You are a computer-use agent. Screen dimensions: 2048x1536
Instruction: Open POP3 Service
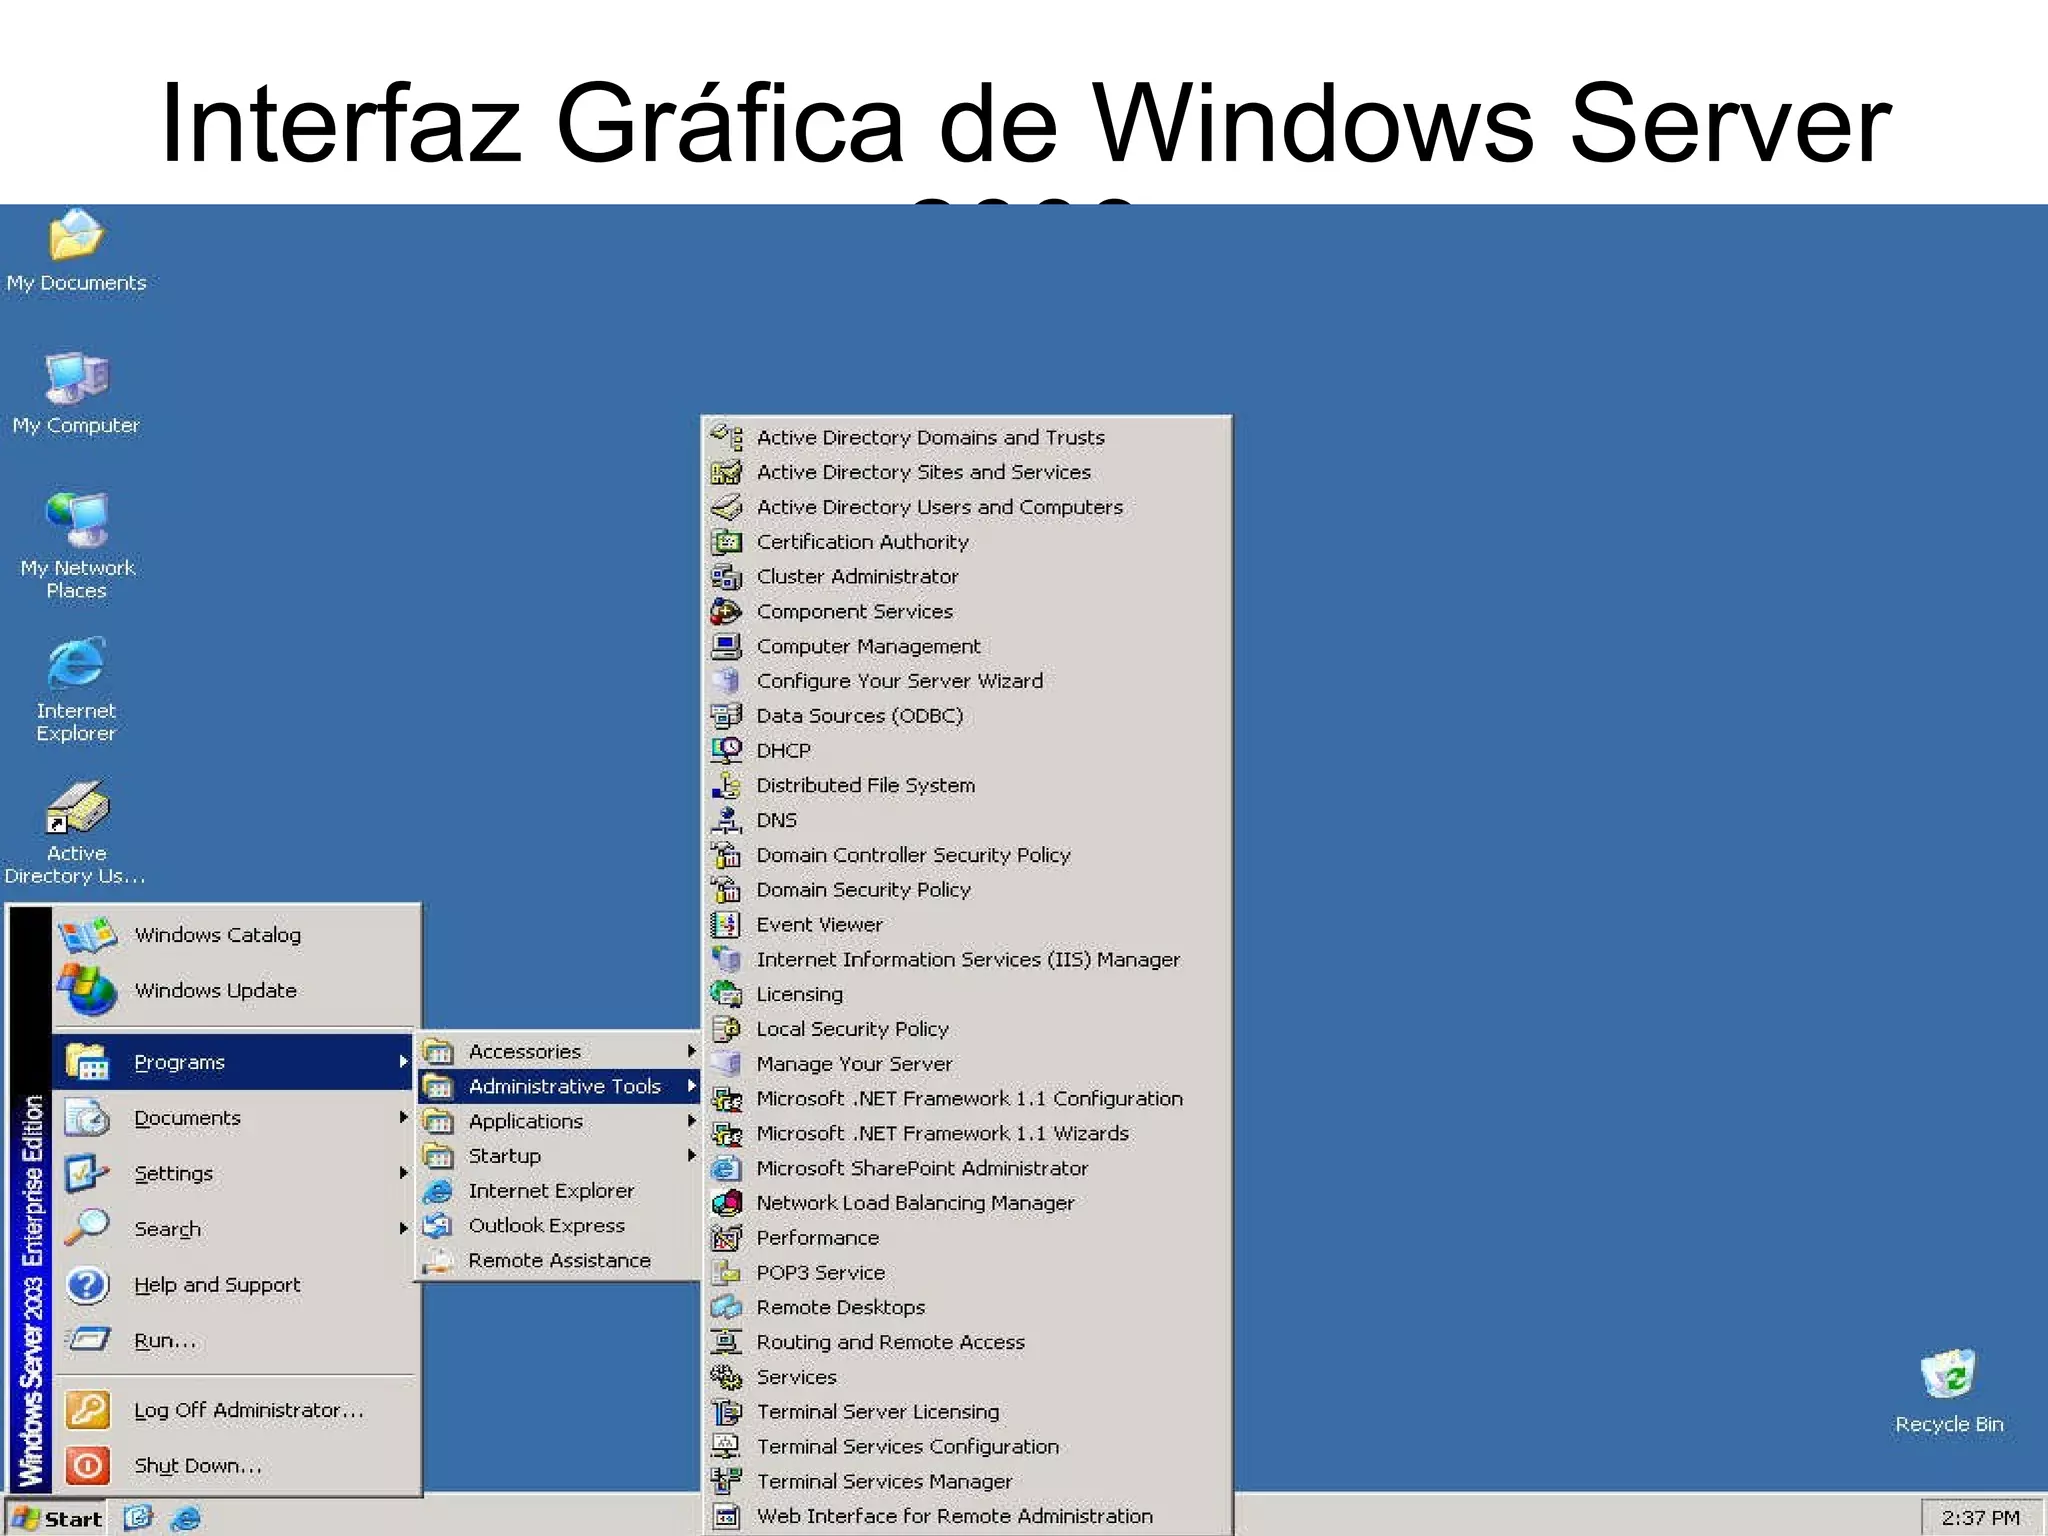pos(966,1273)
